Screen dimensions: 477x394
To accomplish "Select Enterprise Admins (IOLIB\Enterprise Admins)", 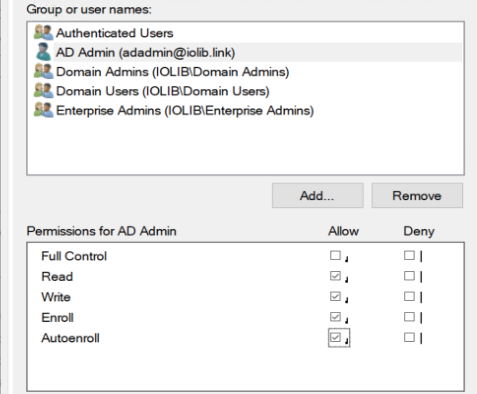I will click(185, 110).
